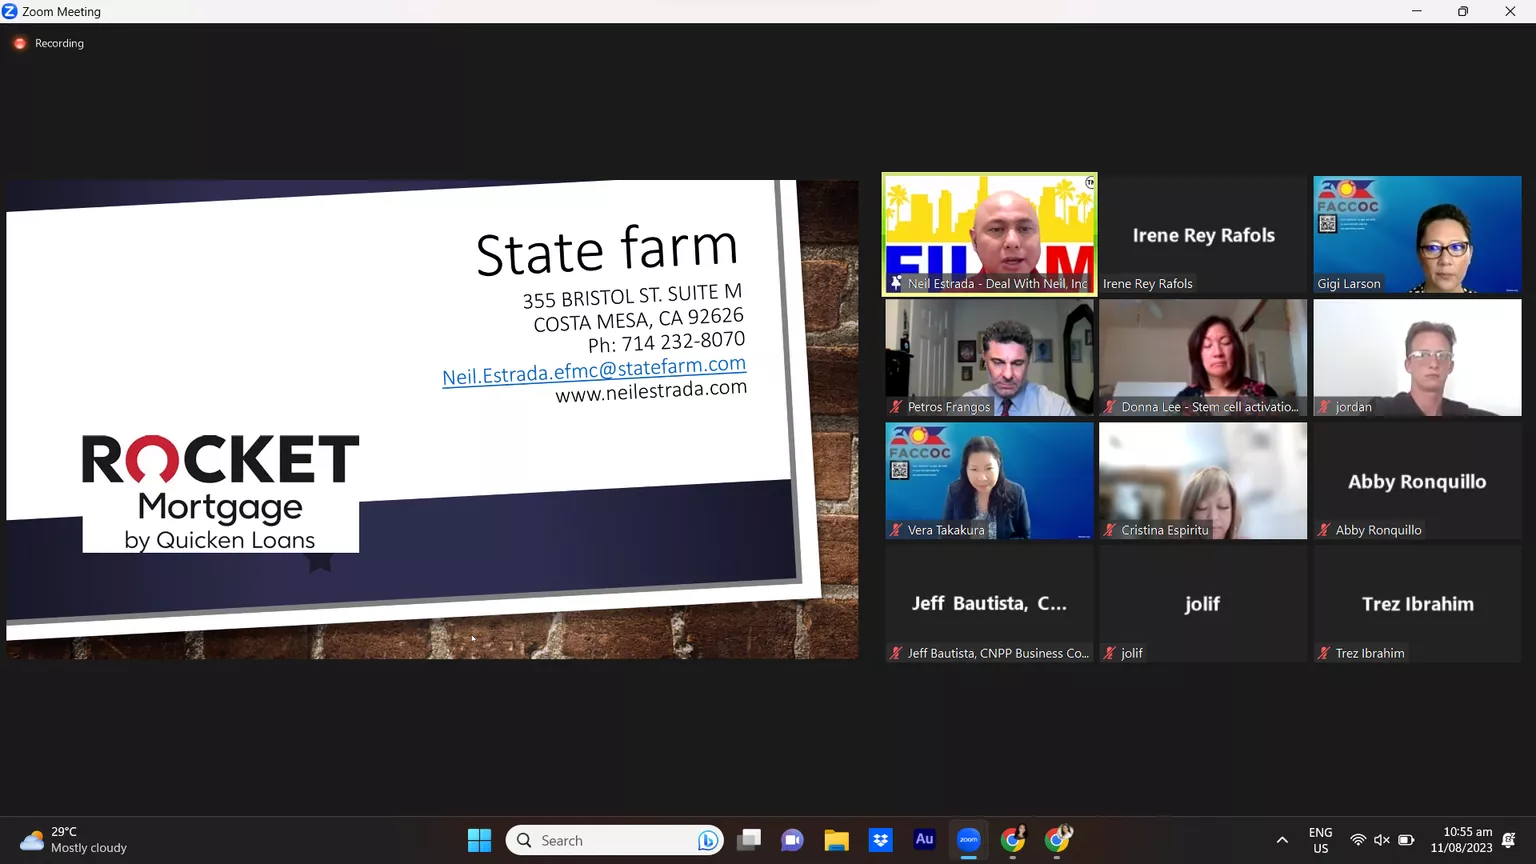Click Vera Takakura's muted microphone icon
Screen dimensions: 1536x864
coord(896,530)
